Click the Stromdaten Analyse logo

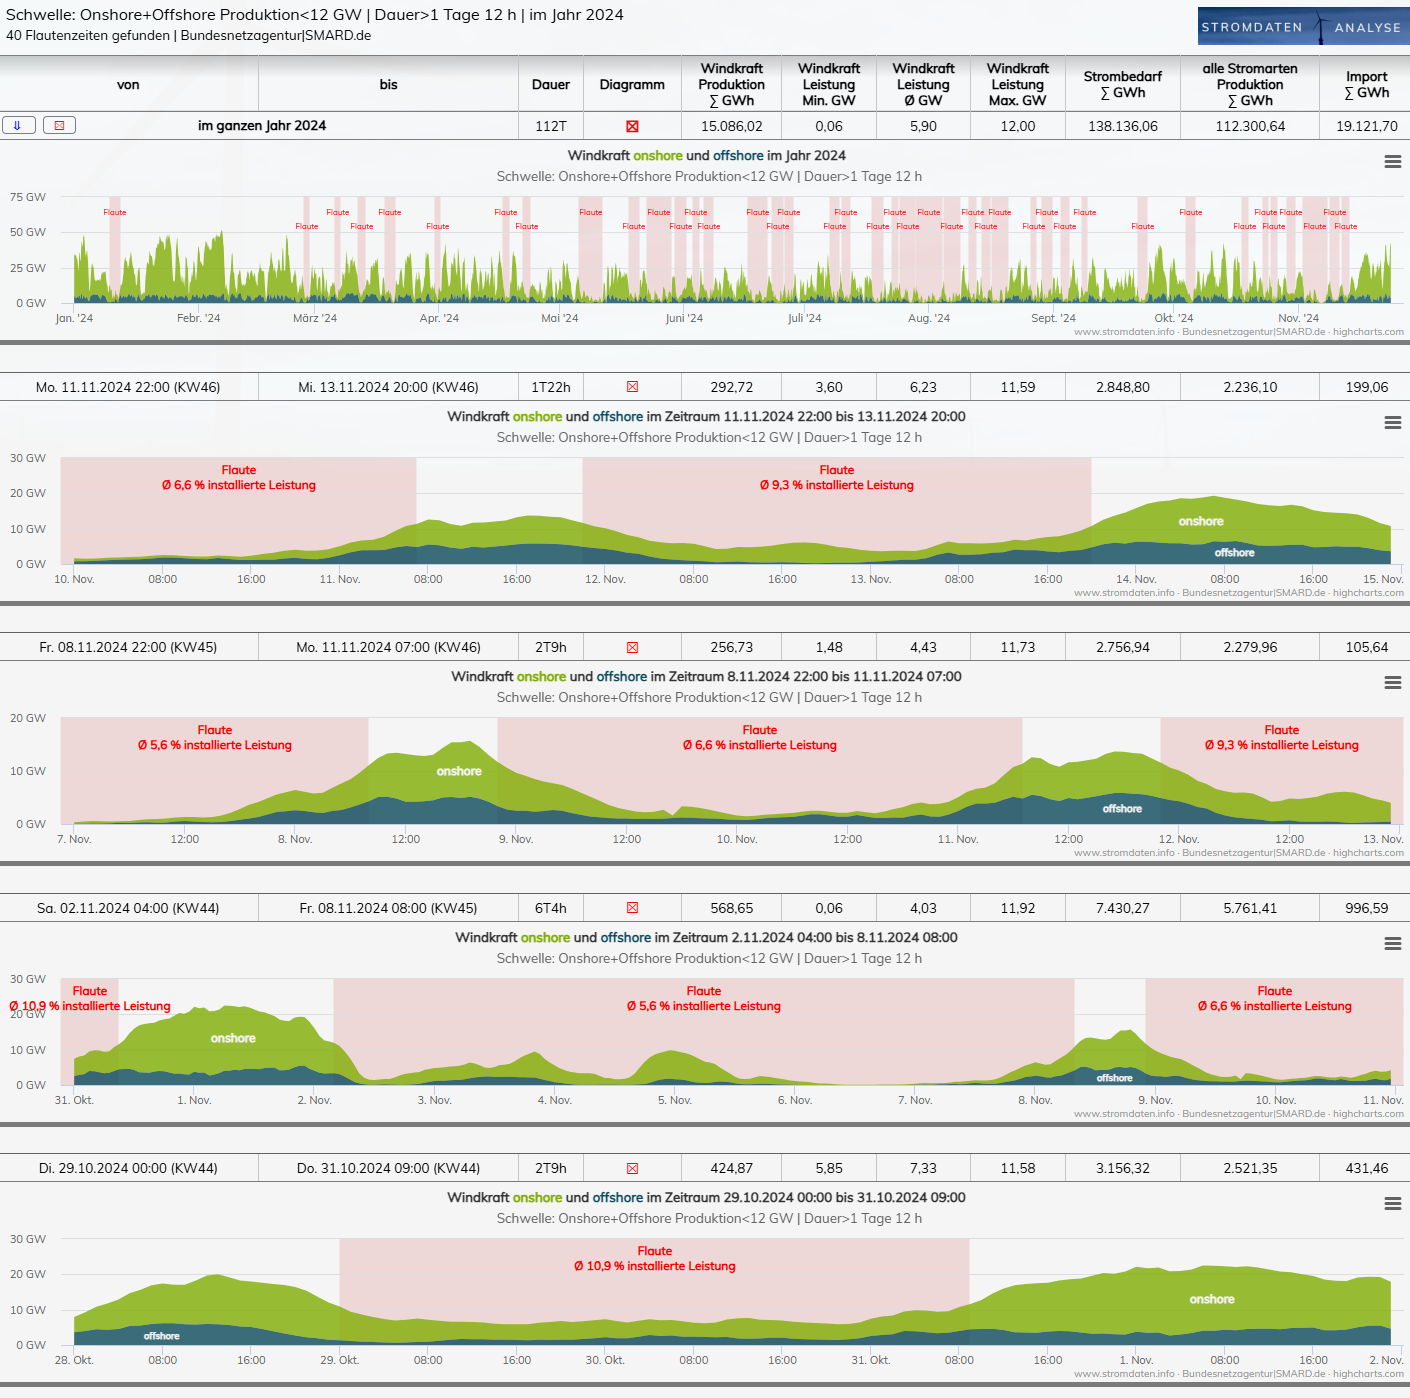point(1302,27)
